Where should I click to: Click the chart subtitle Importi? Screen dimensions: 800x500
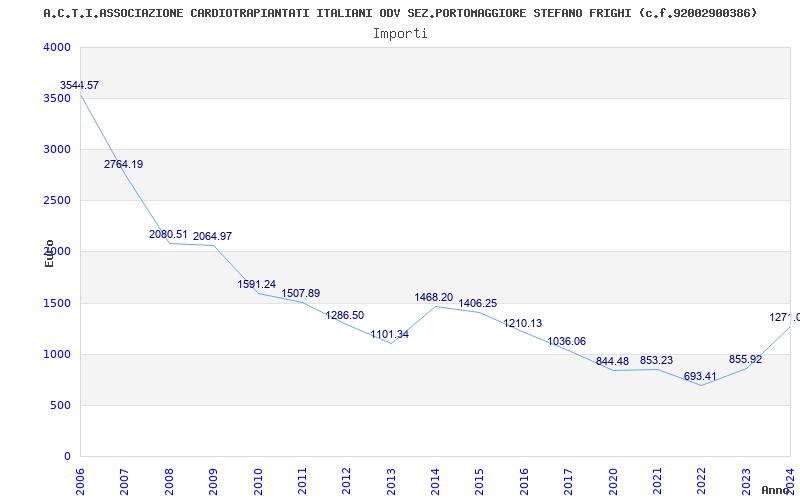pyautogui.click(x=400, y=34)
